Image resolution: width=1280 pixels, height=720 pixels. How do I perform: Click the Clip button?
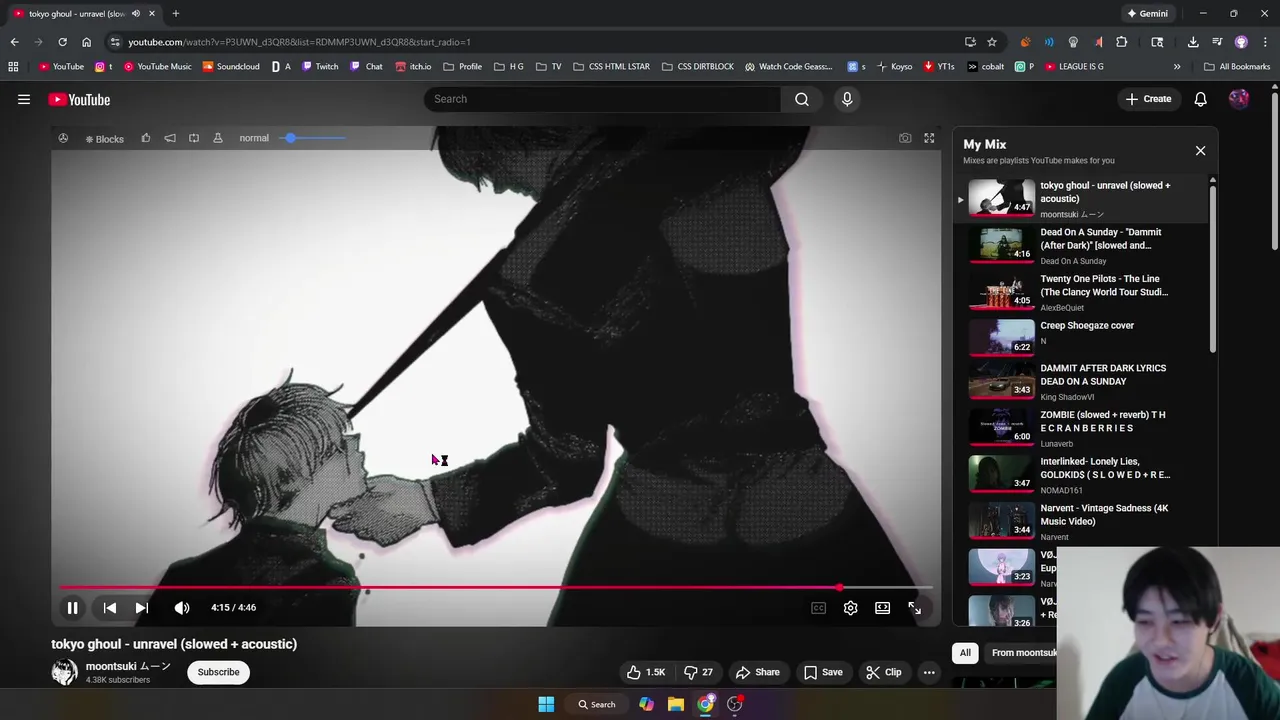[x=884, y=672]
